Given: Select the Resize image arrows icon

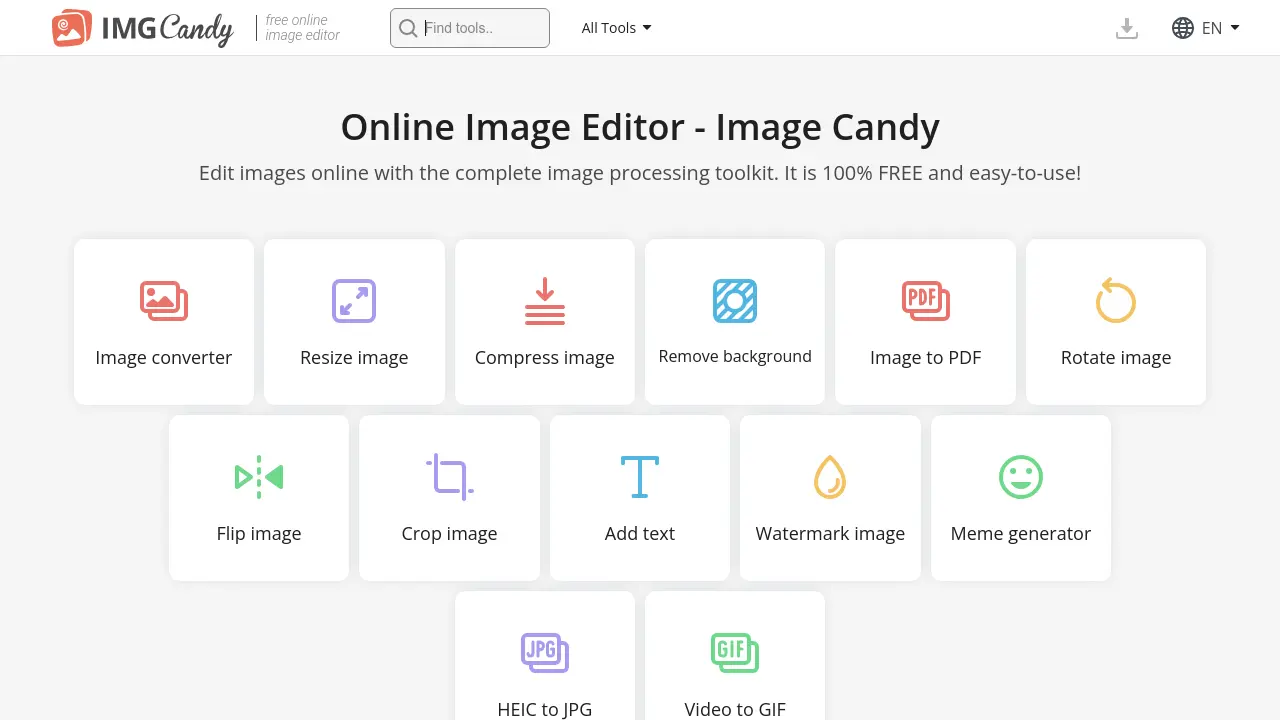Looking at the screenshot, I should 354,301.
